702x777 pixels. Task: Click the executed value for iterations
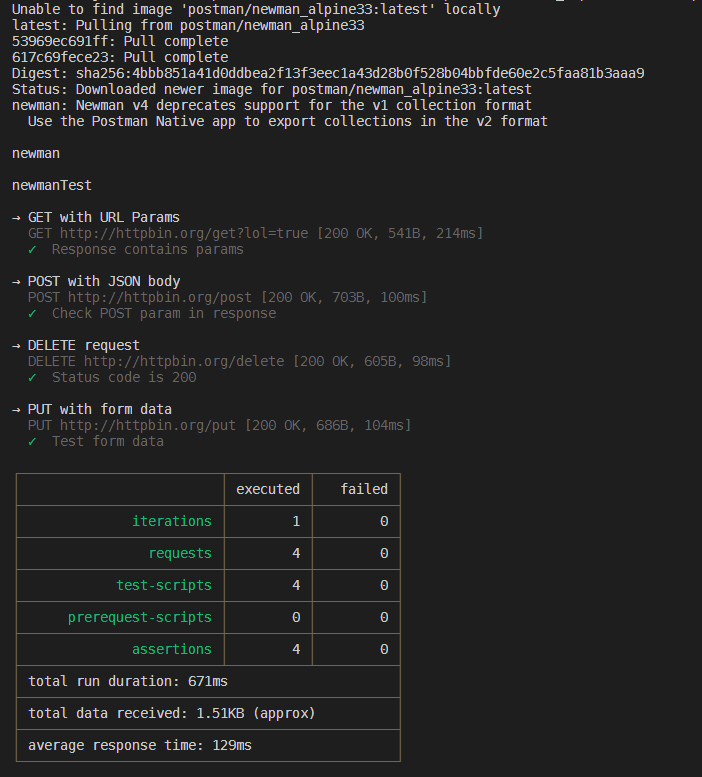[296, 521]
